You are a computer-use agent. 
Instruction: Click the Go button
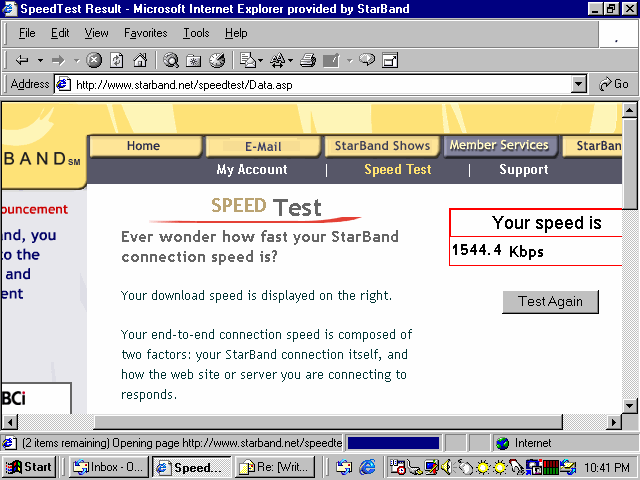point(613,84)
